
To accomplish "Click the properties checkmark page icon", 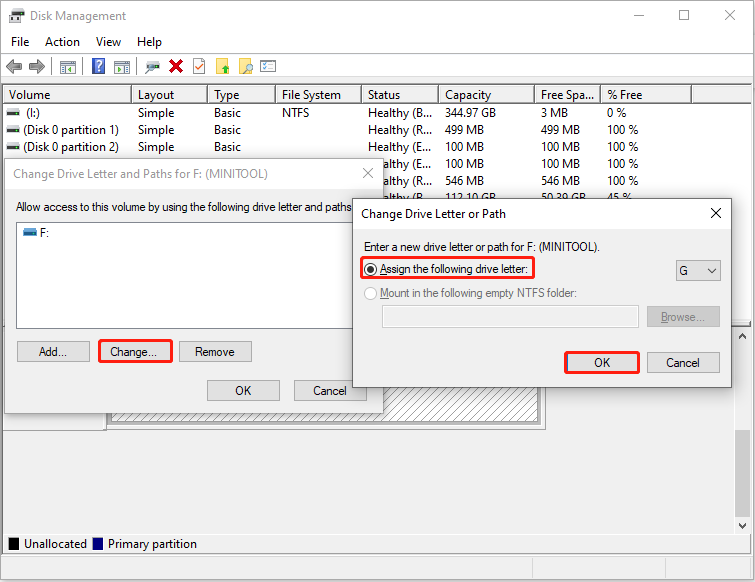I will click(199, 66).
